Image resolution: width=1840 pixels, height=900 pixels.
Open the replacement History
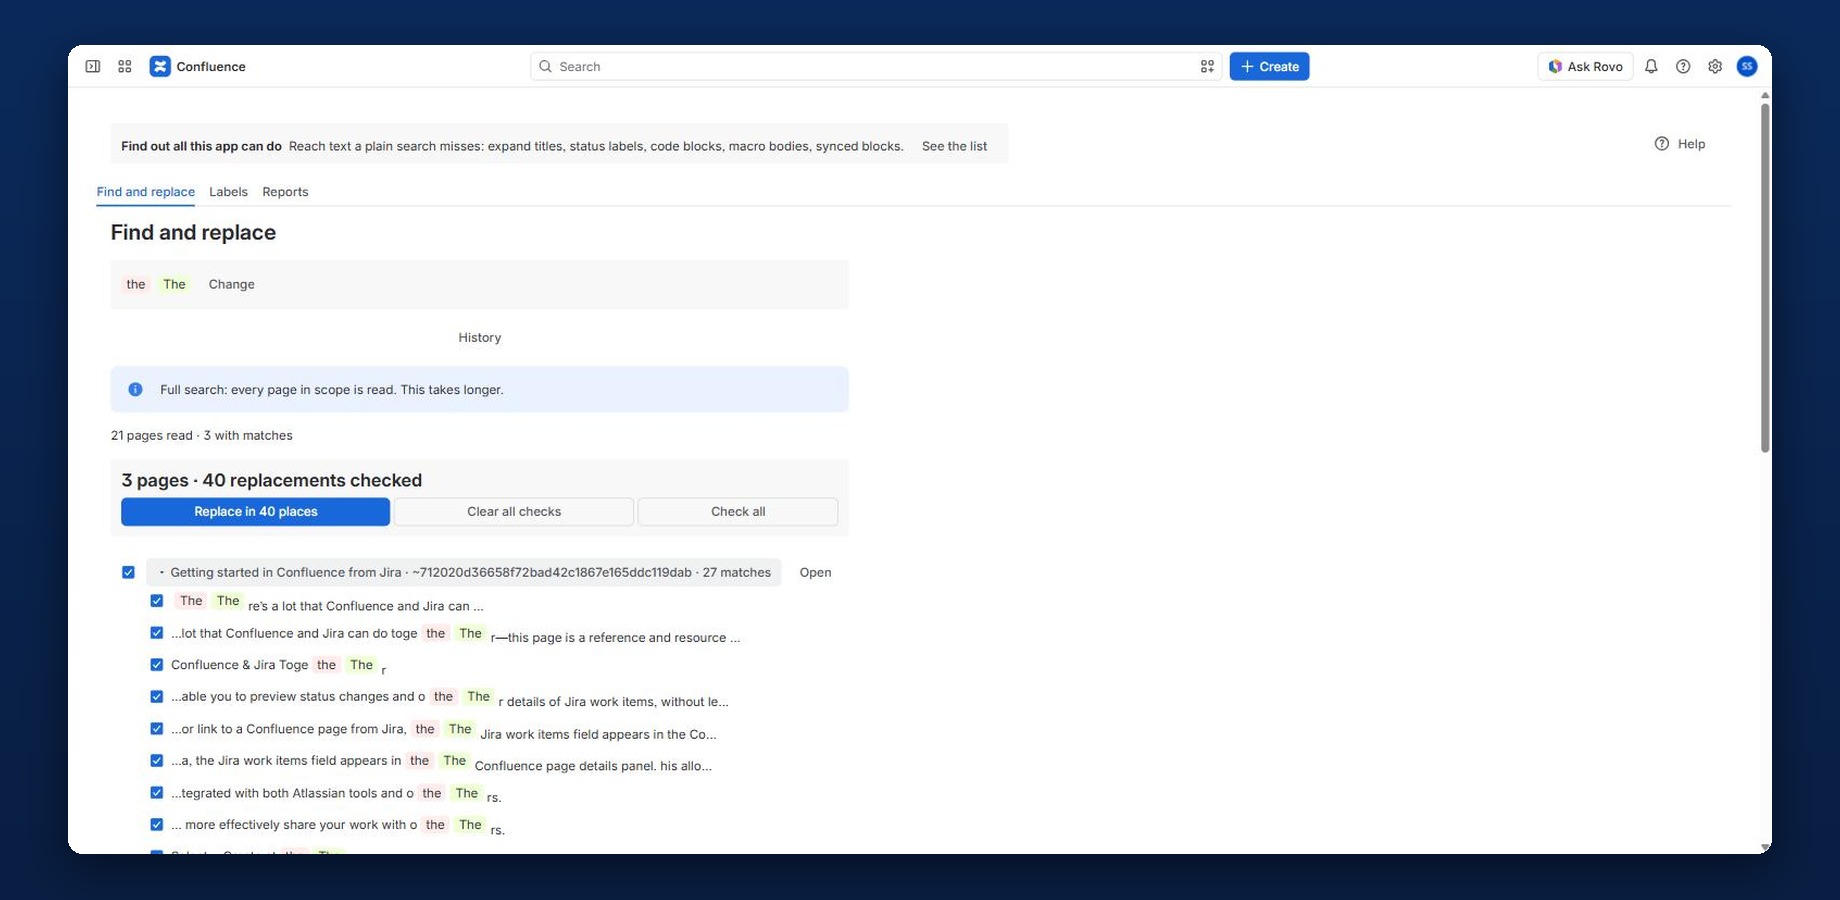480,337
